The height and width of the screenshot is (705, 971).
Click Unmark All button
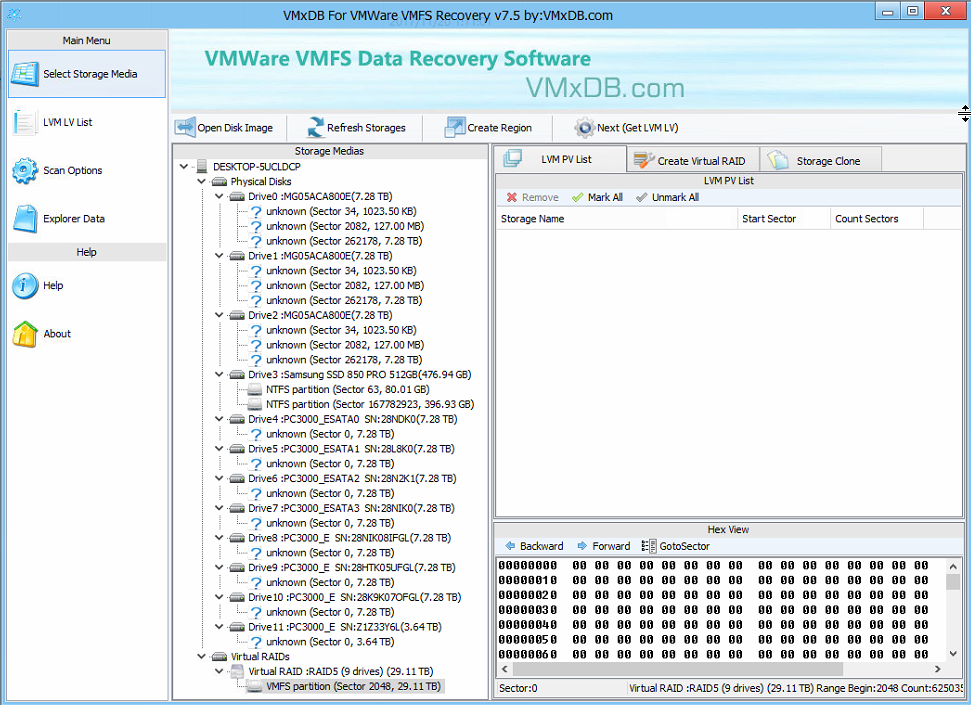click(x=668, y=197)
